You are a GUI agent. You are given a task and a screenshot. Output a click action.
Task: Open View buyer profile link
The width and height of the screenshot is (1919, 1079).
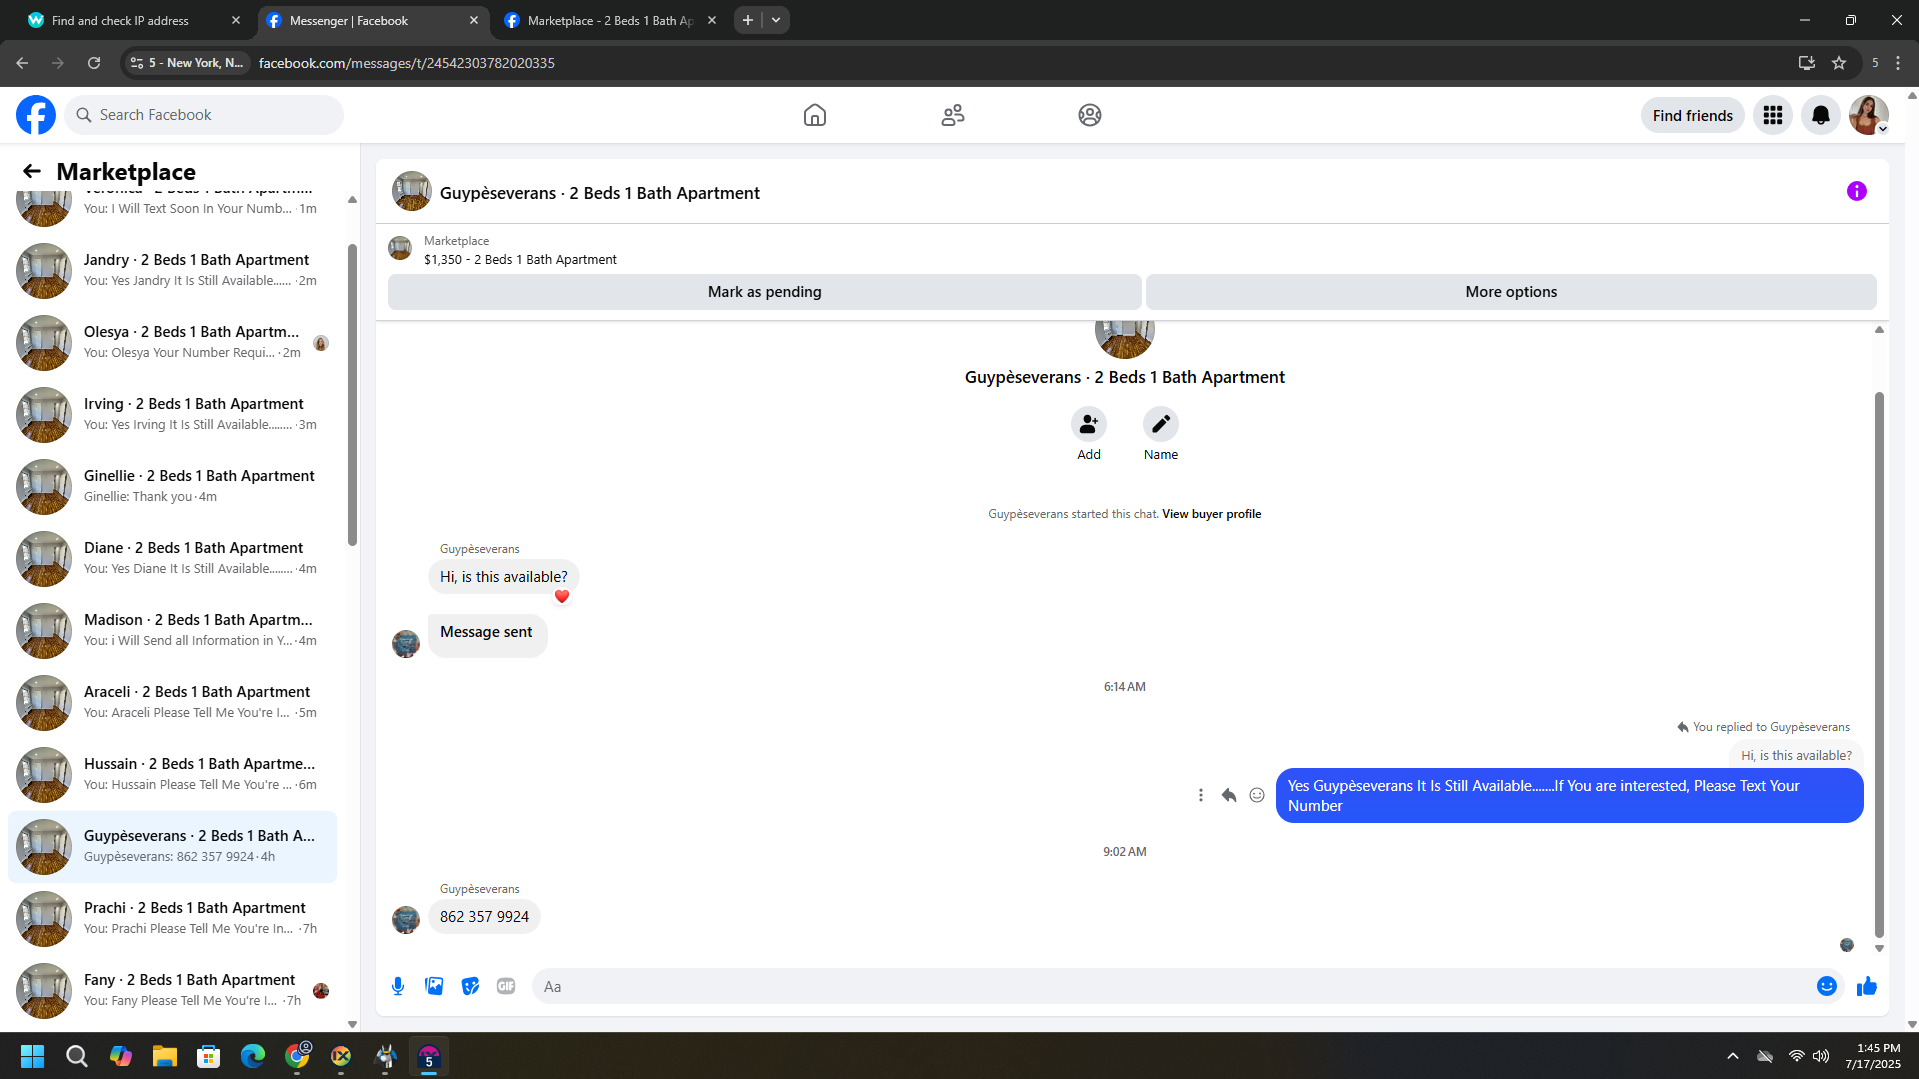click(1211, 514)
